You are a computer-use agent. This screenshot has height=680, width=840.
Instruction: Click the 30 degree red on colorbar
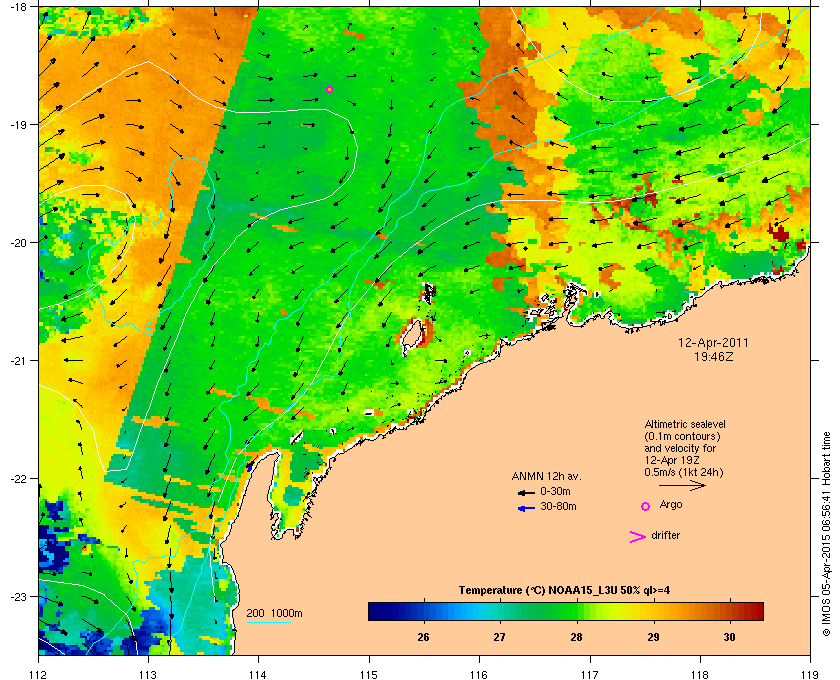[x=730, y=611]
